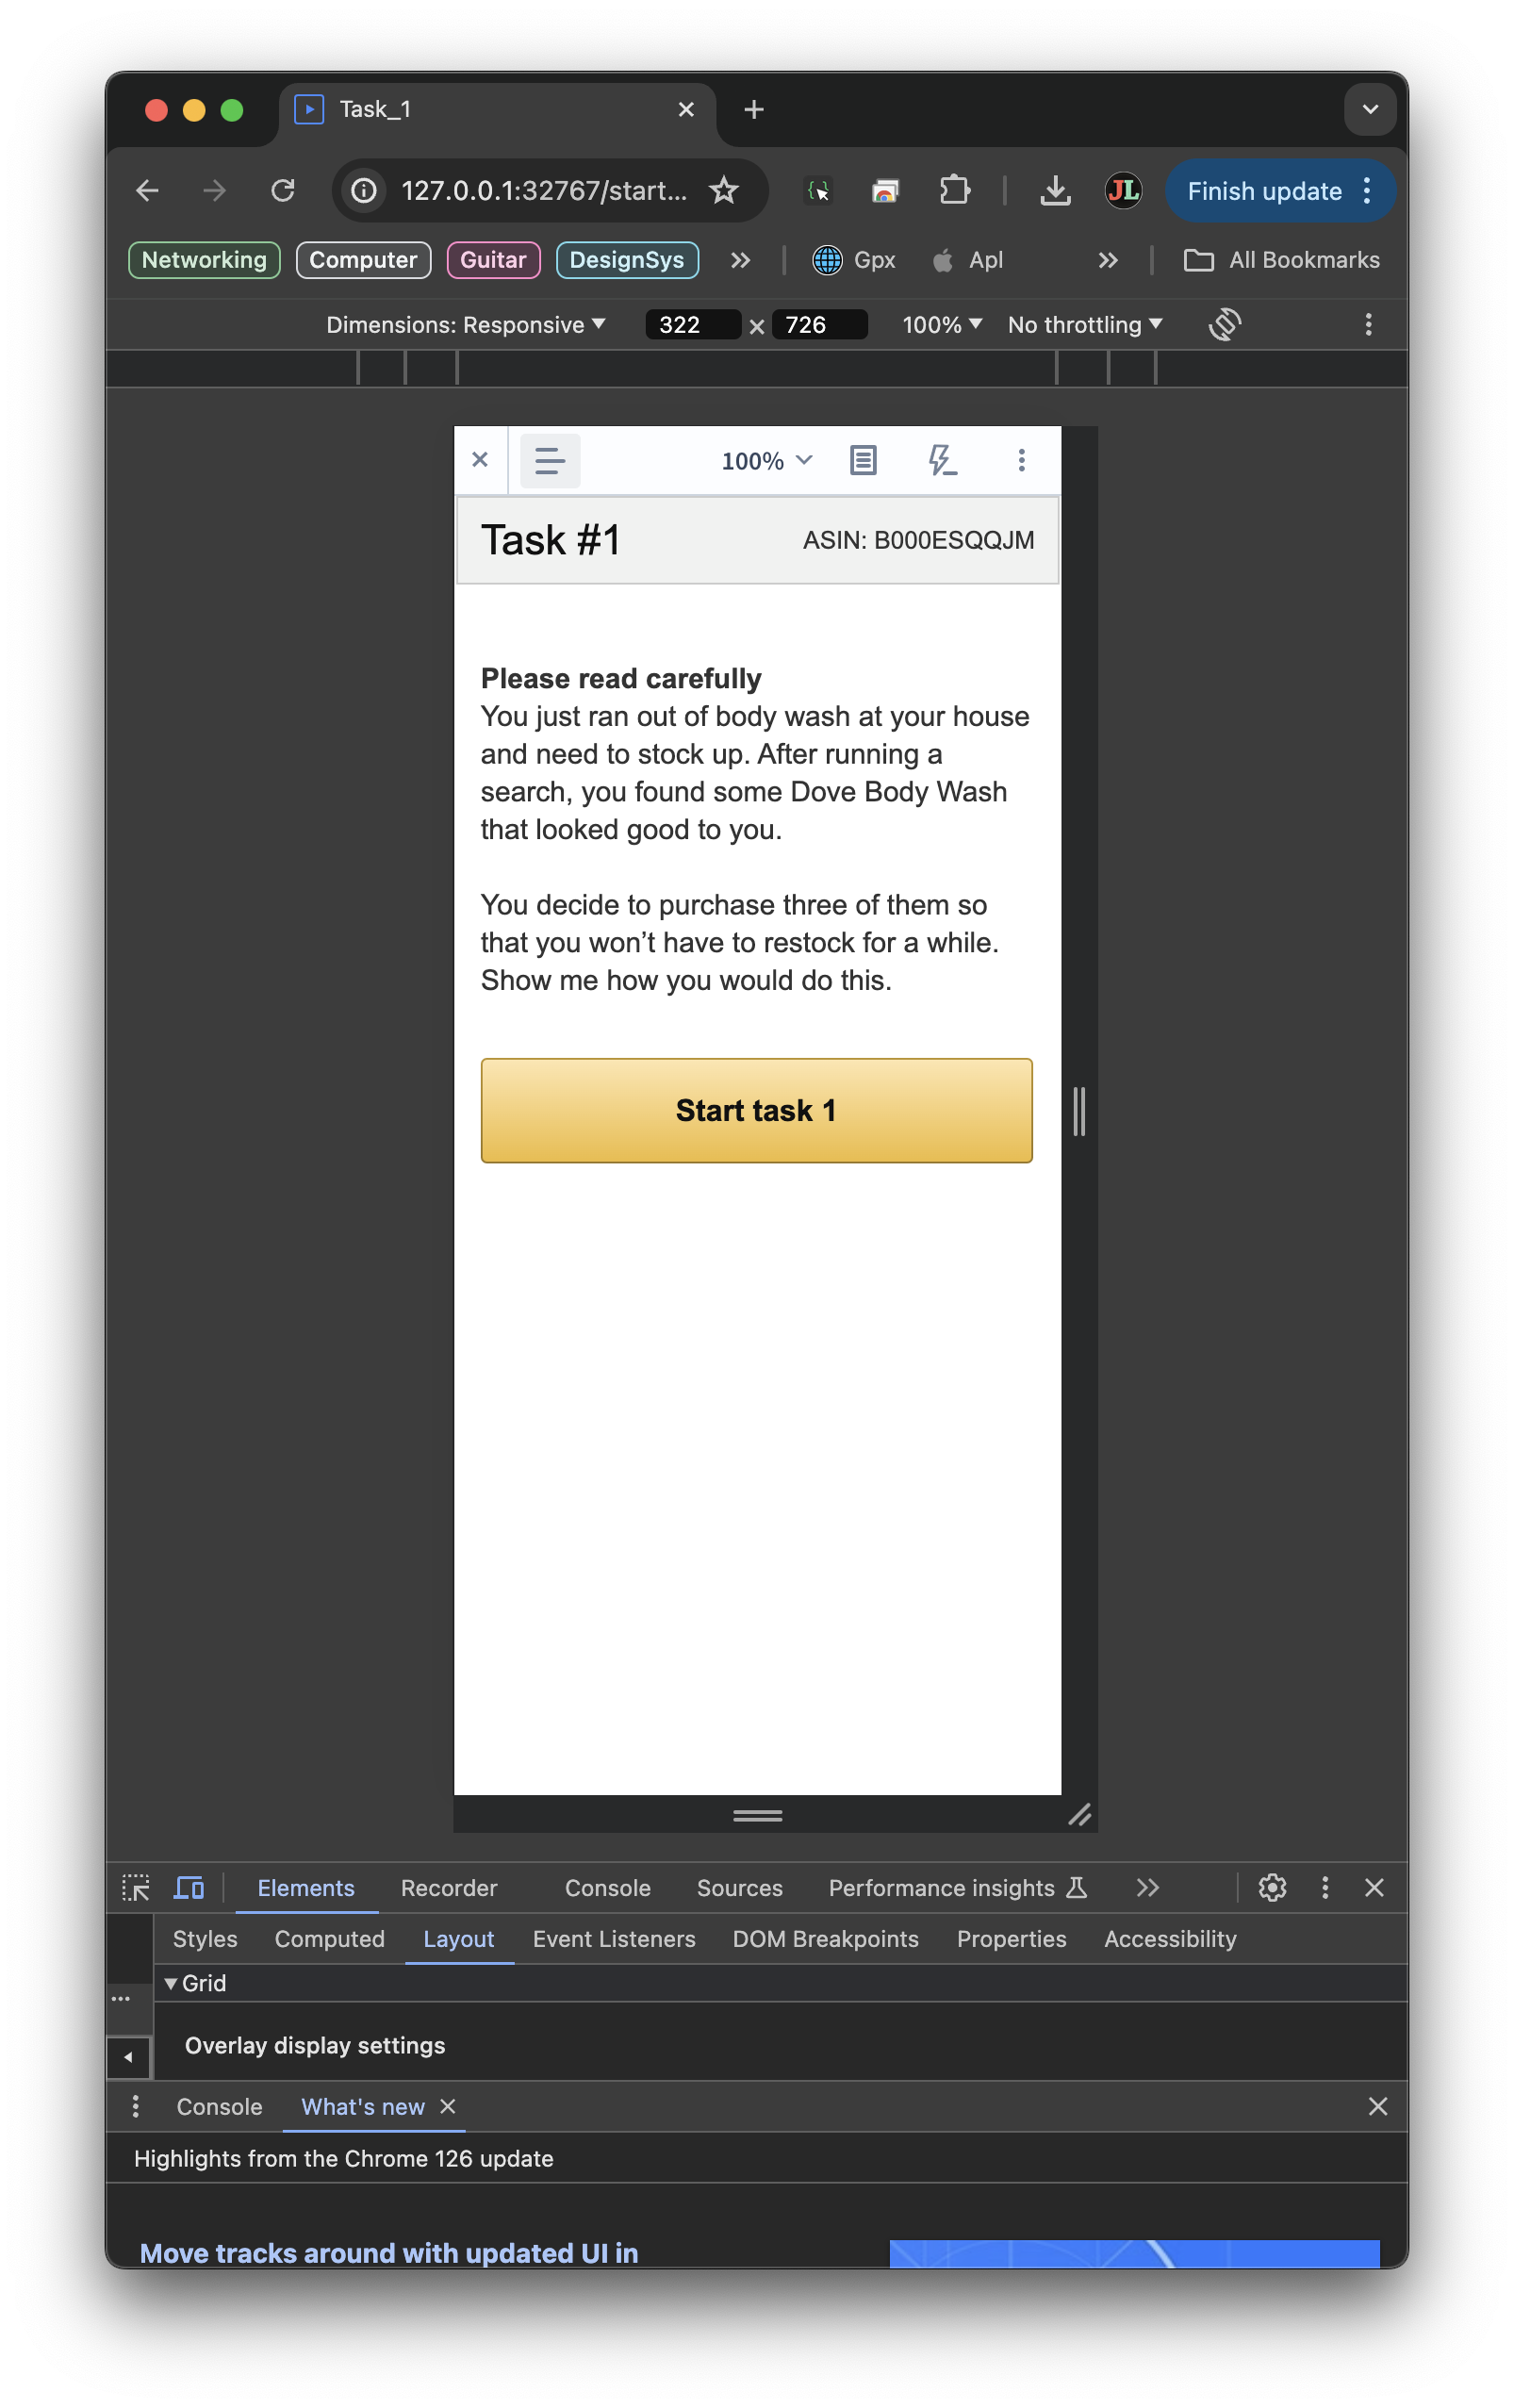Open the Dimensions: Responsive dropdown
Viewport: 1514px width, 2408px height.
pyautogui.click(x=466, y=324)
